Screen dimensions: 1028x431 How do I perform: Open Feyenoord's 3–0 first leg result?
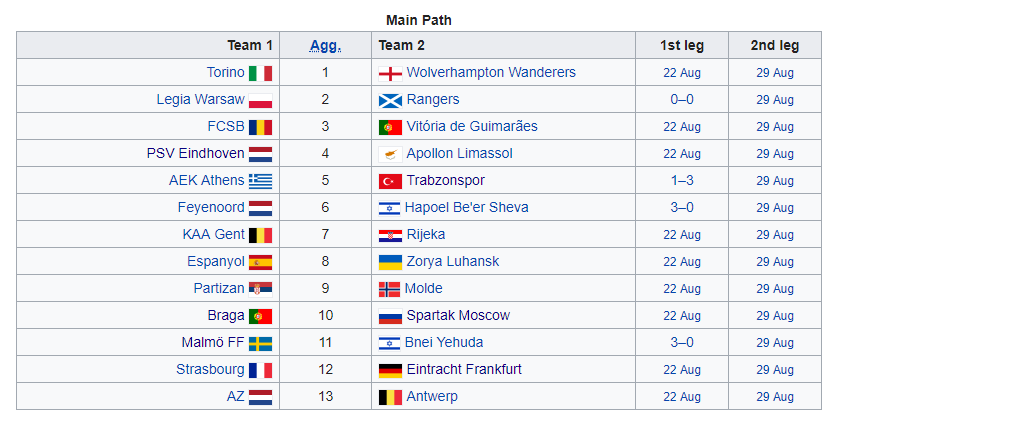[682, 208]
